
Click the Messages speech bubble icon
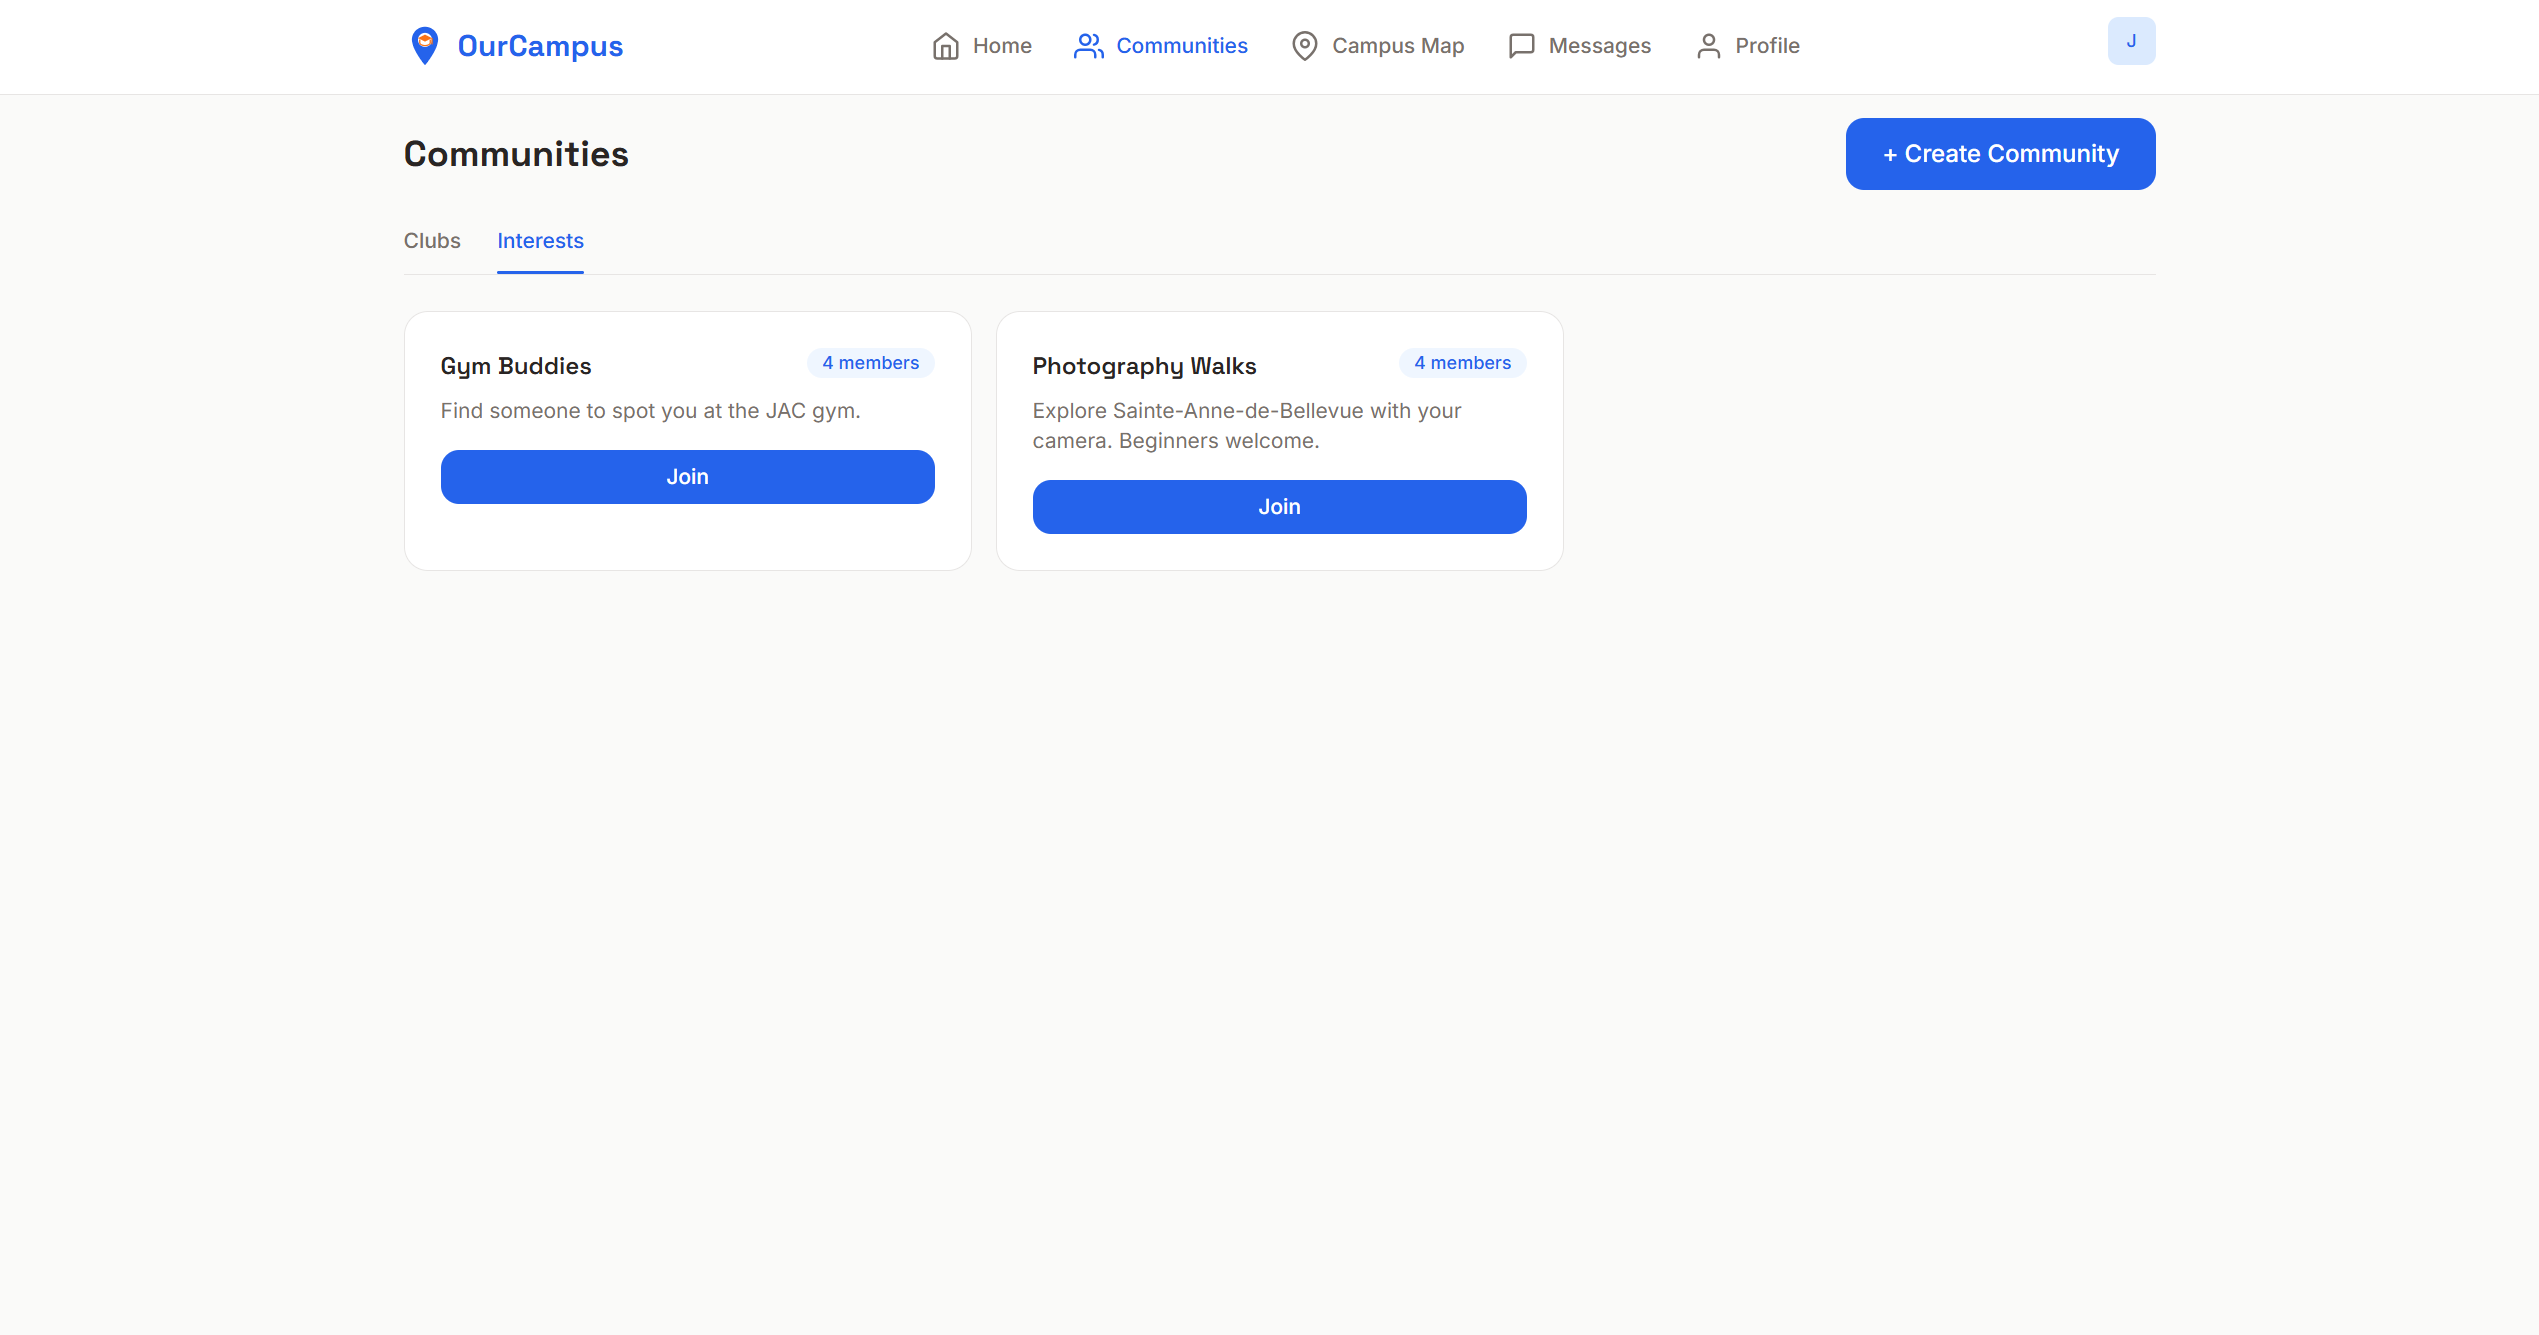pos(1520,46)
